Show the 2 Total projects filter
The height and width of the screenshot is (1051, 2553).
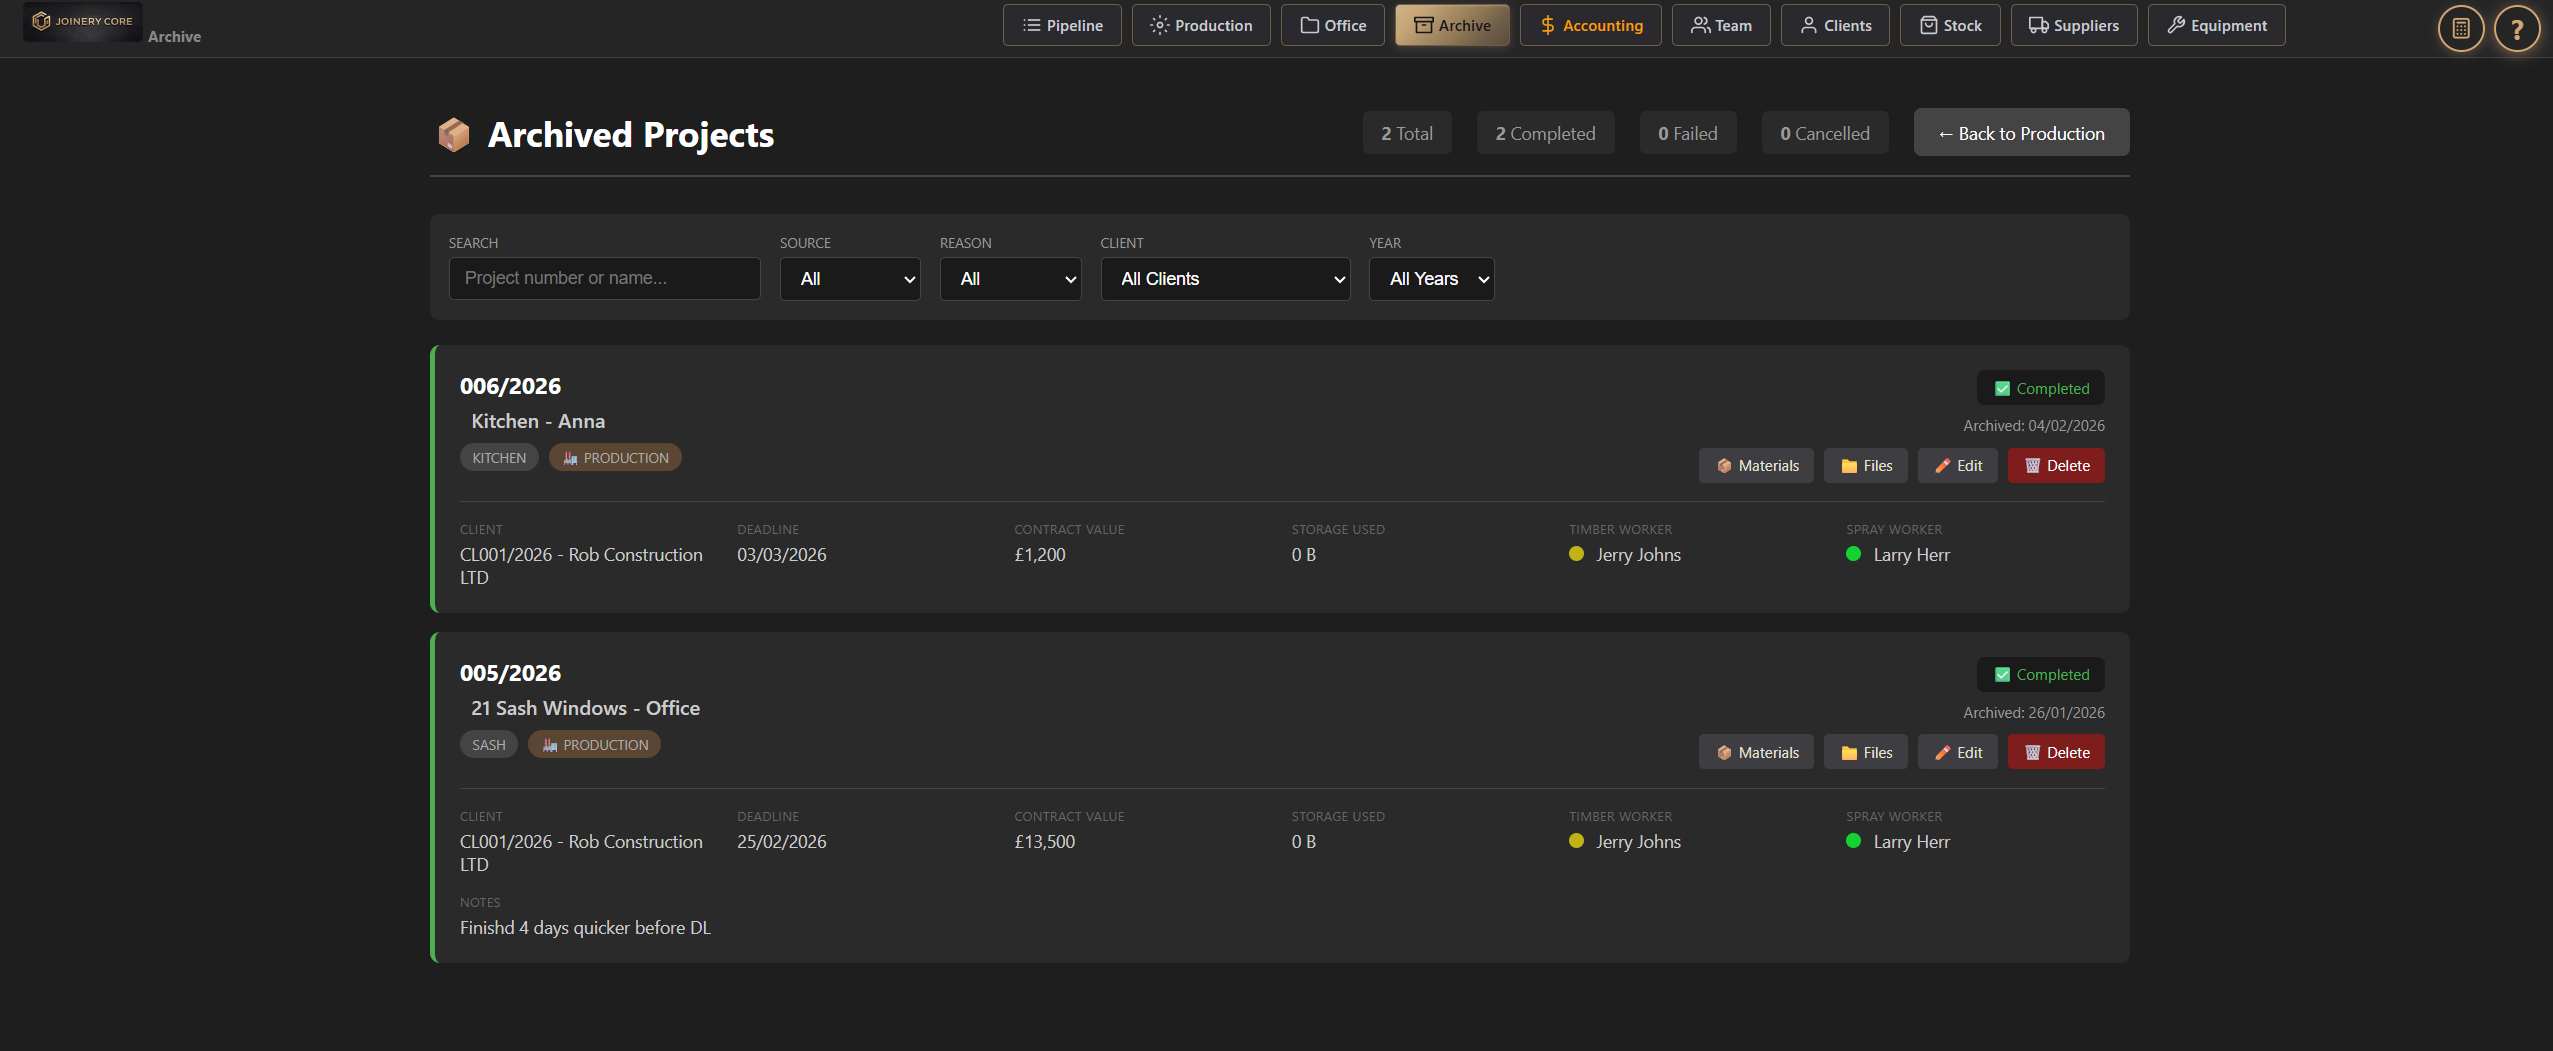click(x=1407, y=133)
